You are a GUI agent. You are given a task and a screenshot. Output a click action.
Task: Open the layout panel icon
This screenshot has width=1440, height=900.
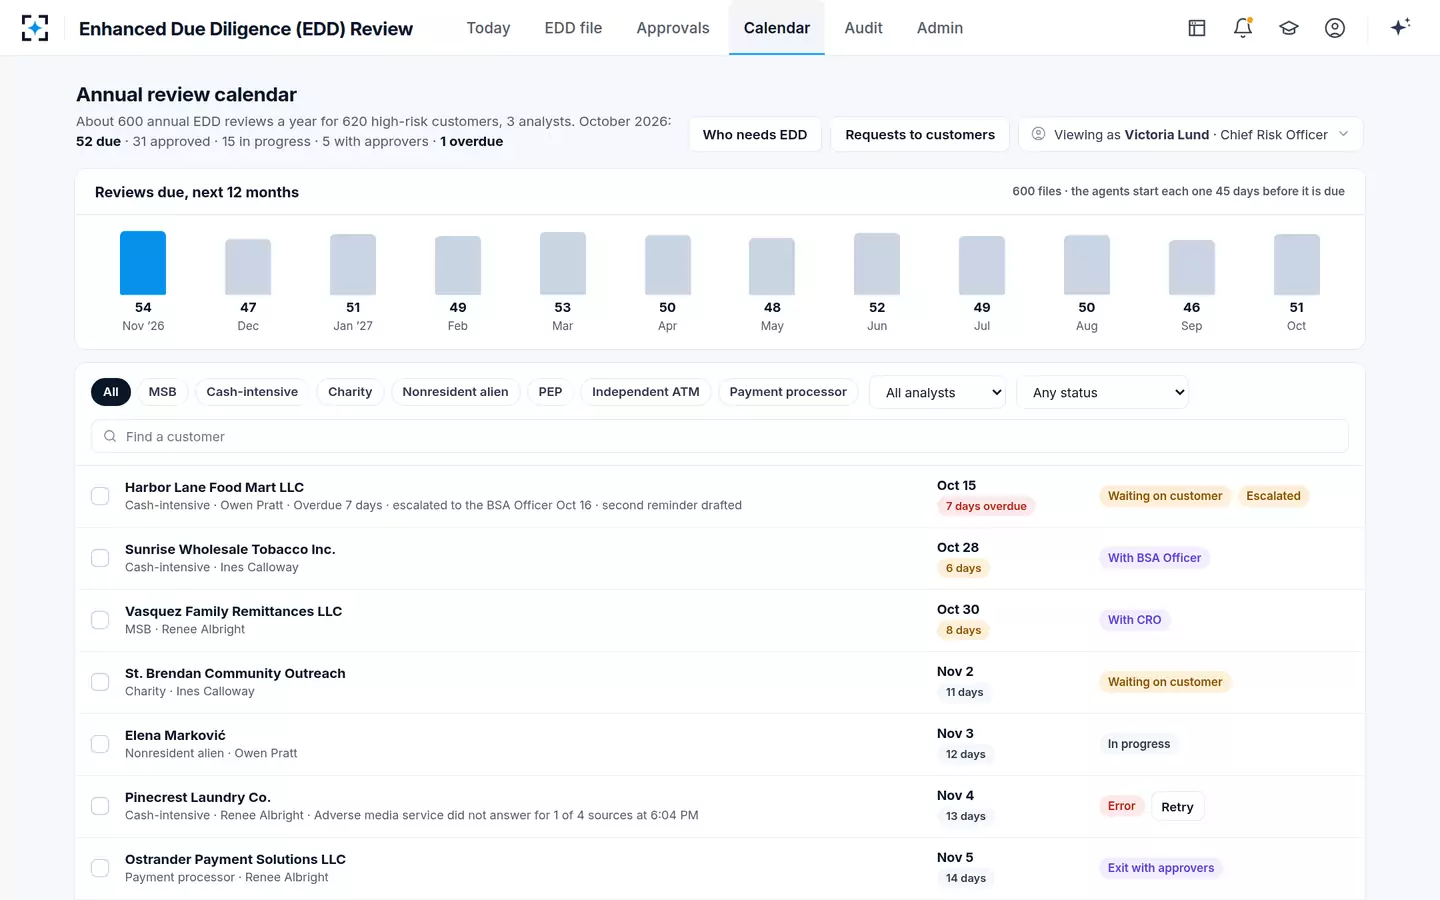(1197, 28)
